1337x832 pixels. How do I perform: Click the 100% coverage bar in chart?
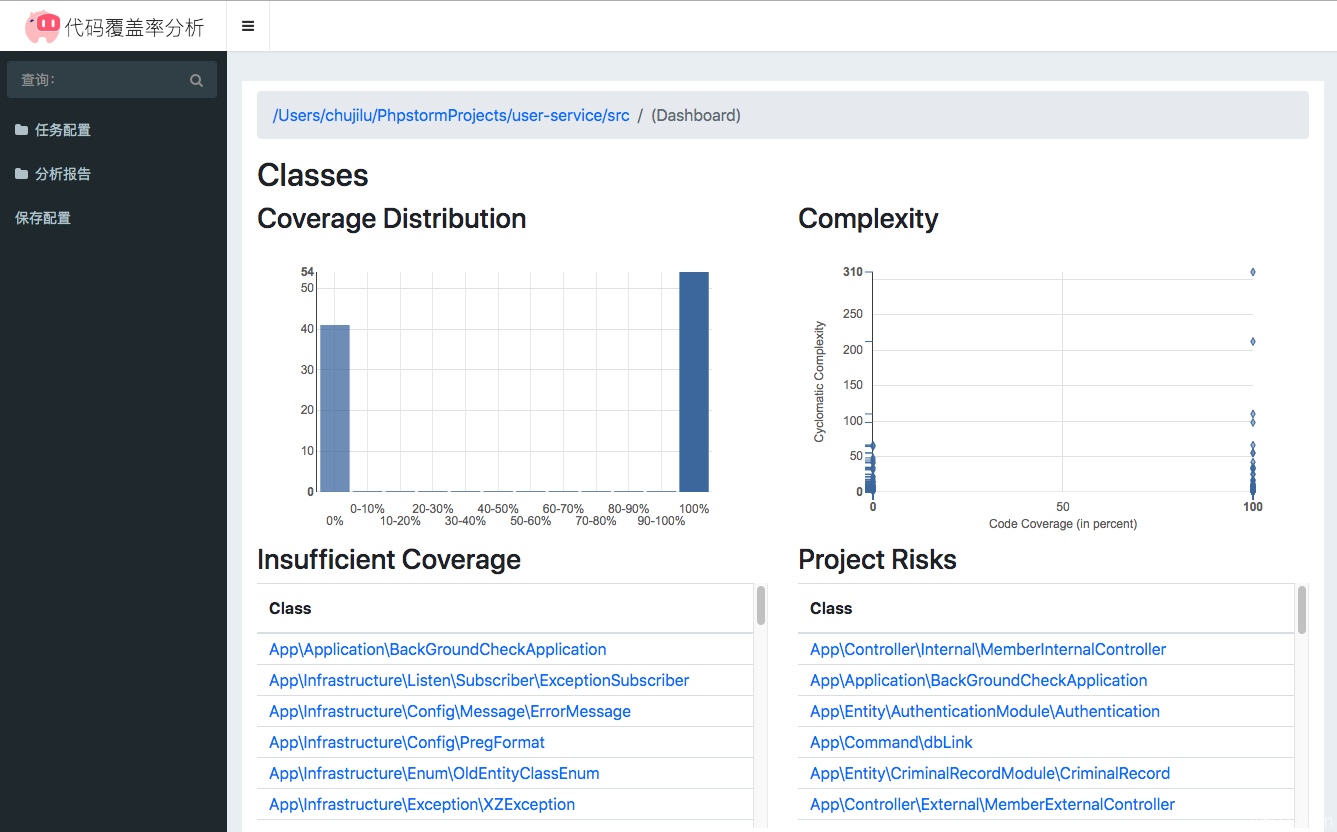(x=693, y=381)
